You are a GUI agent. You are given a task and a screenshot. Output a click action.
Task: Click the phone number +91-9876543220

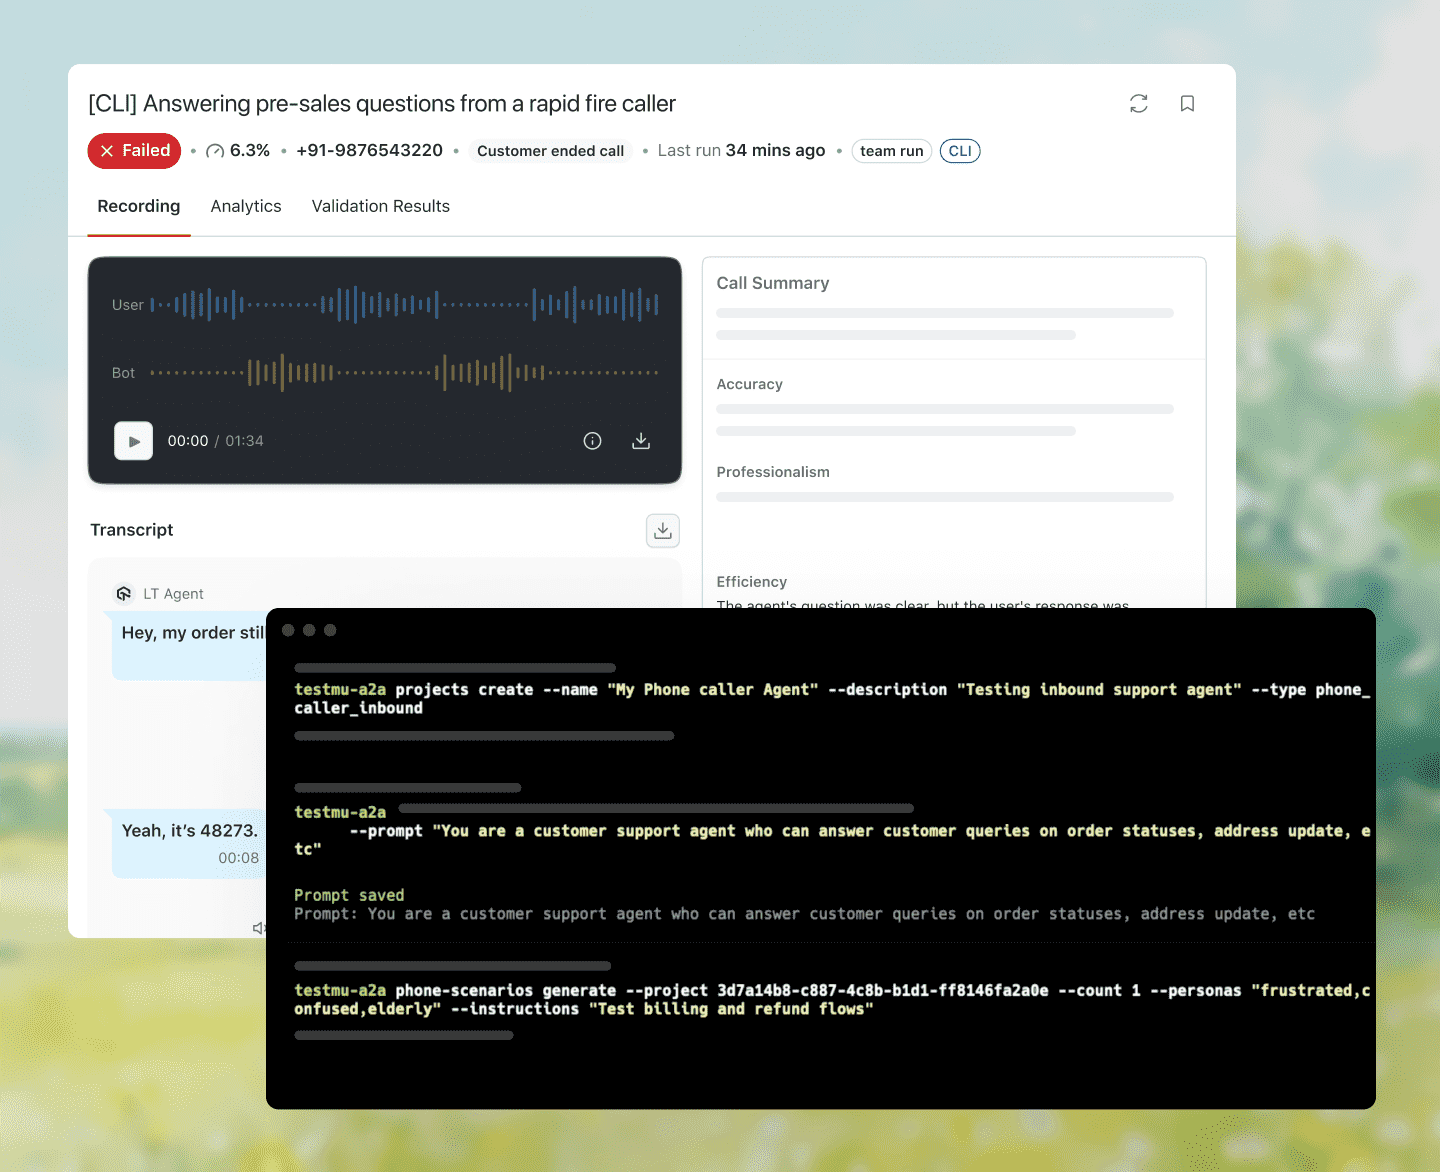coord(369,151)
